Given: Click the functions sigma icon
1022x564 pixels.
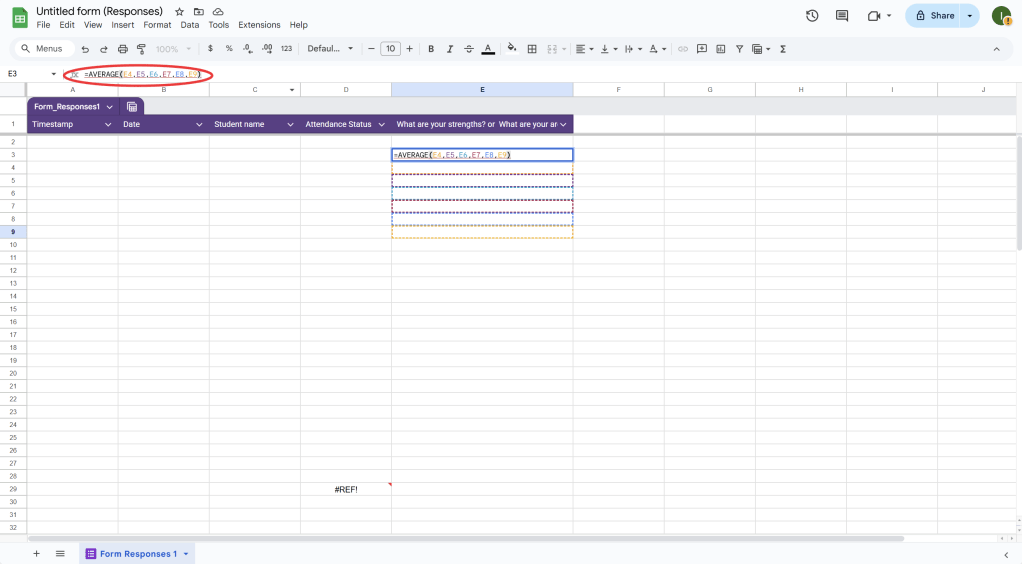Looking at the screenshot, I should [x=782, y=48].
